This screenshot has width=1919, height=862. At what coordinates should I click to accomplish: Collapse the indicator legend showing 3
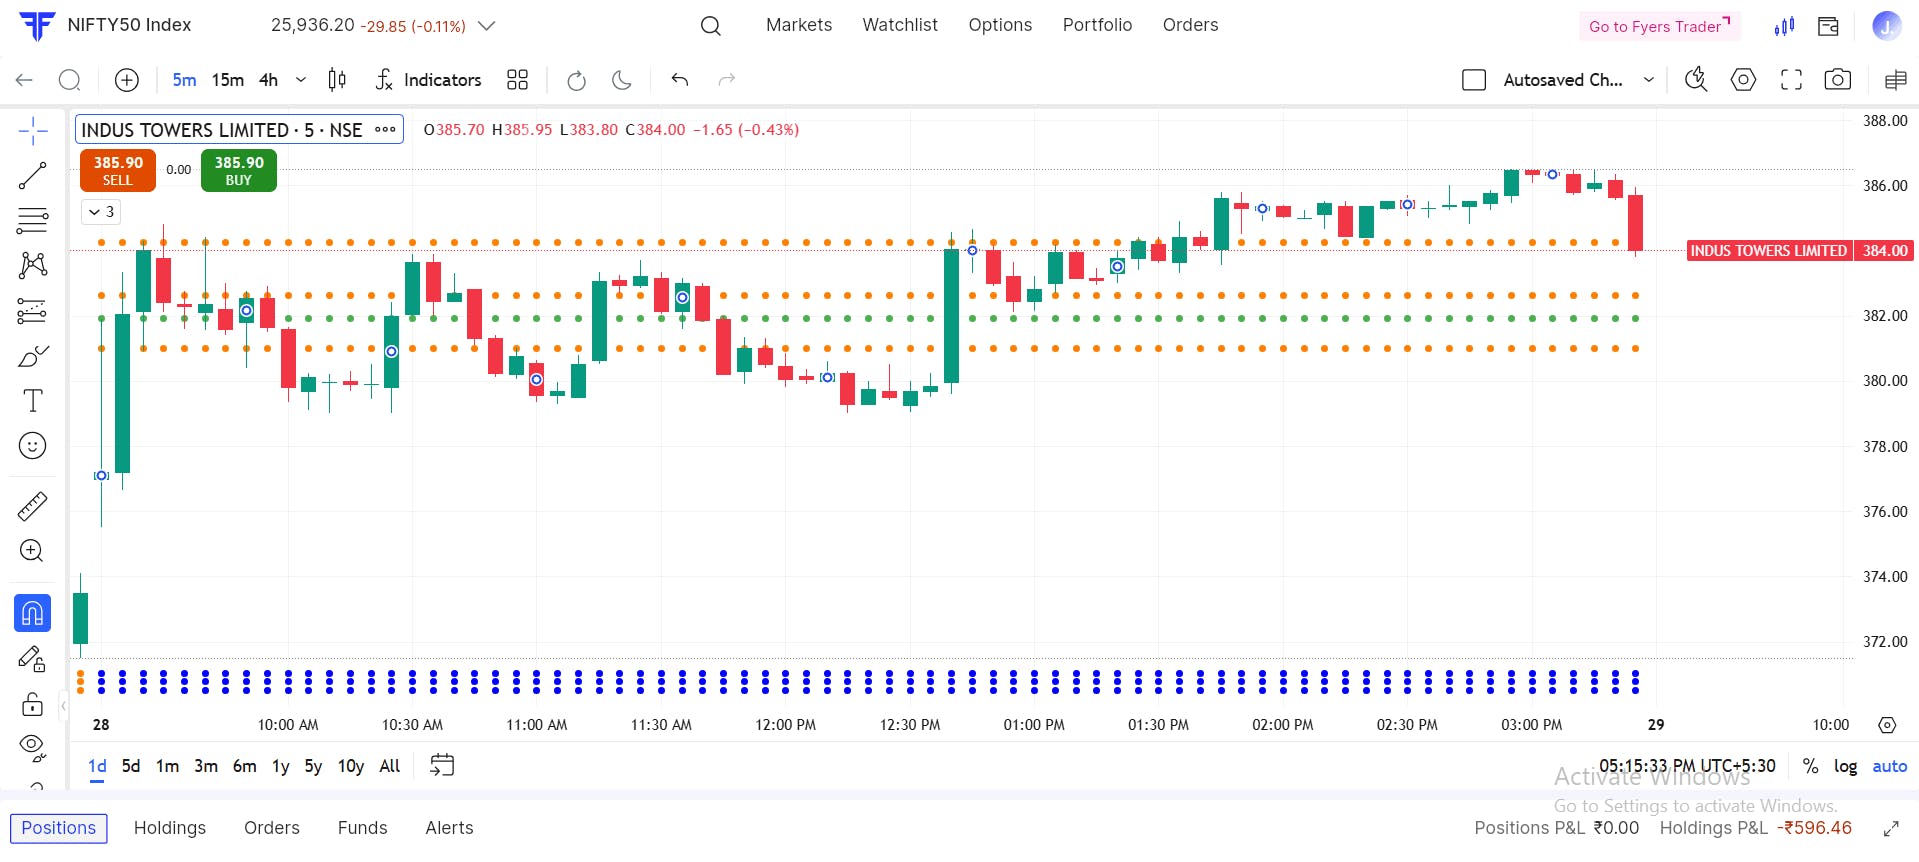[101, 212]
